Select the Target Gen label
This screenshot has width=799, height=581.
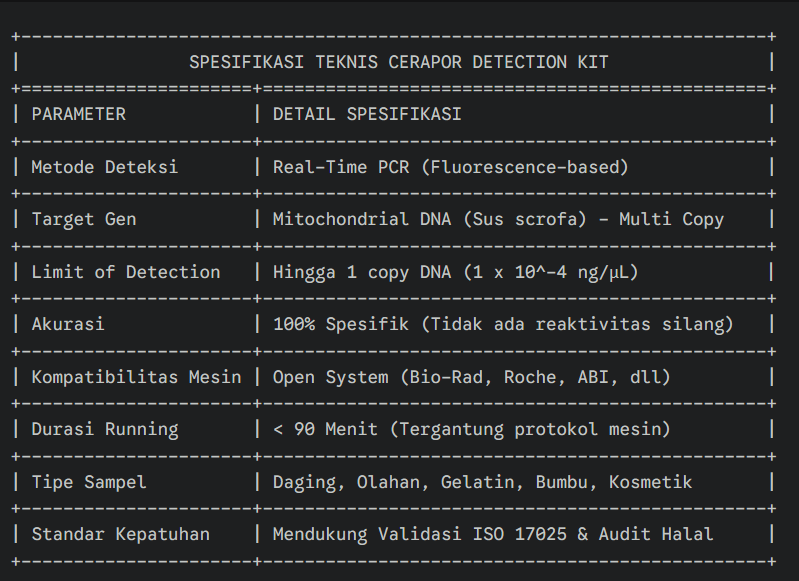[x=84, y=219]
